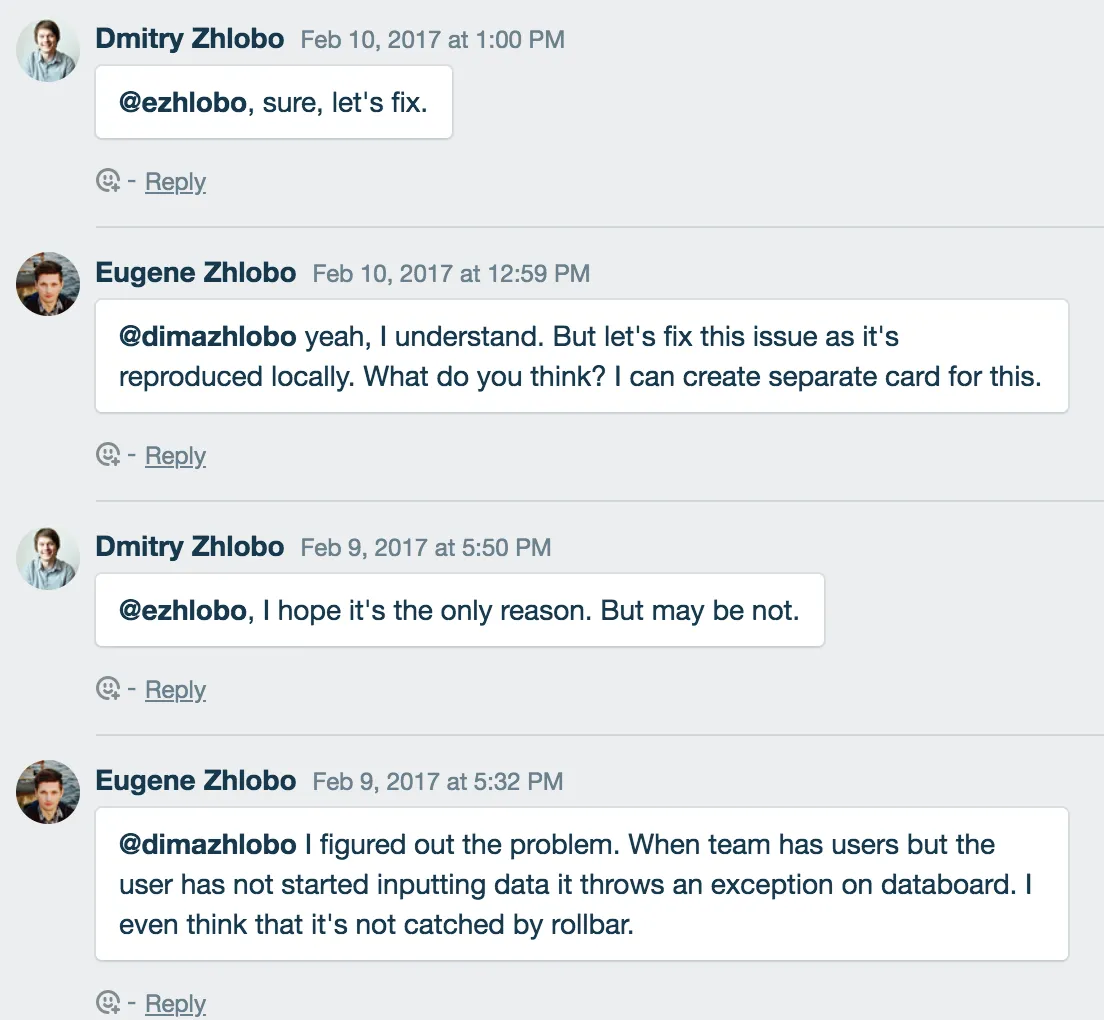This screenshot has width=1104, height=1020.
Task: Reply to Dmitry's 'sure, let's fix' comment
Action: 175,182
